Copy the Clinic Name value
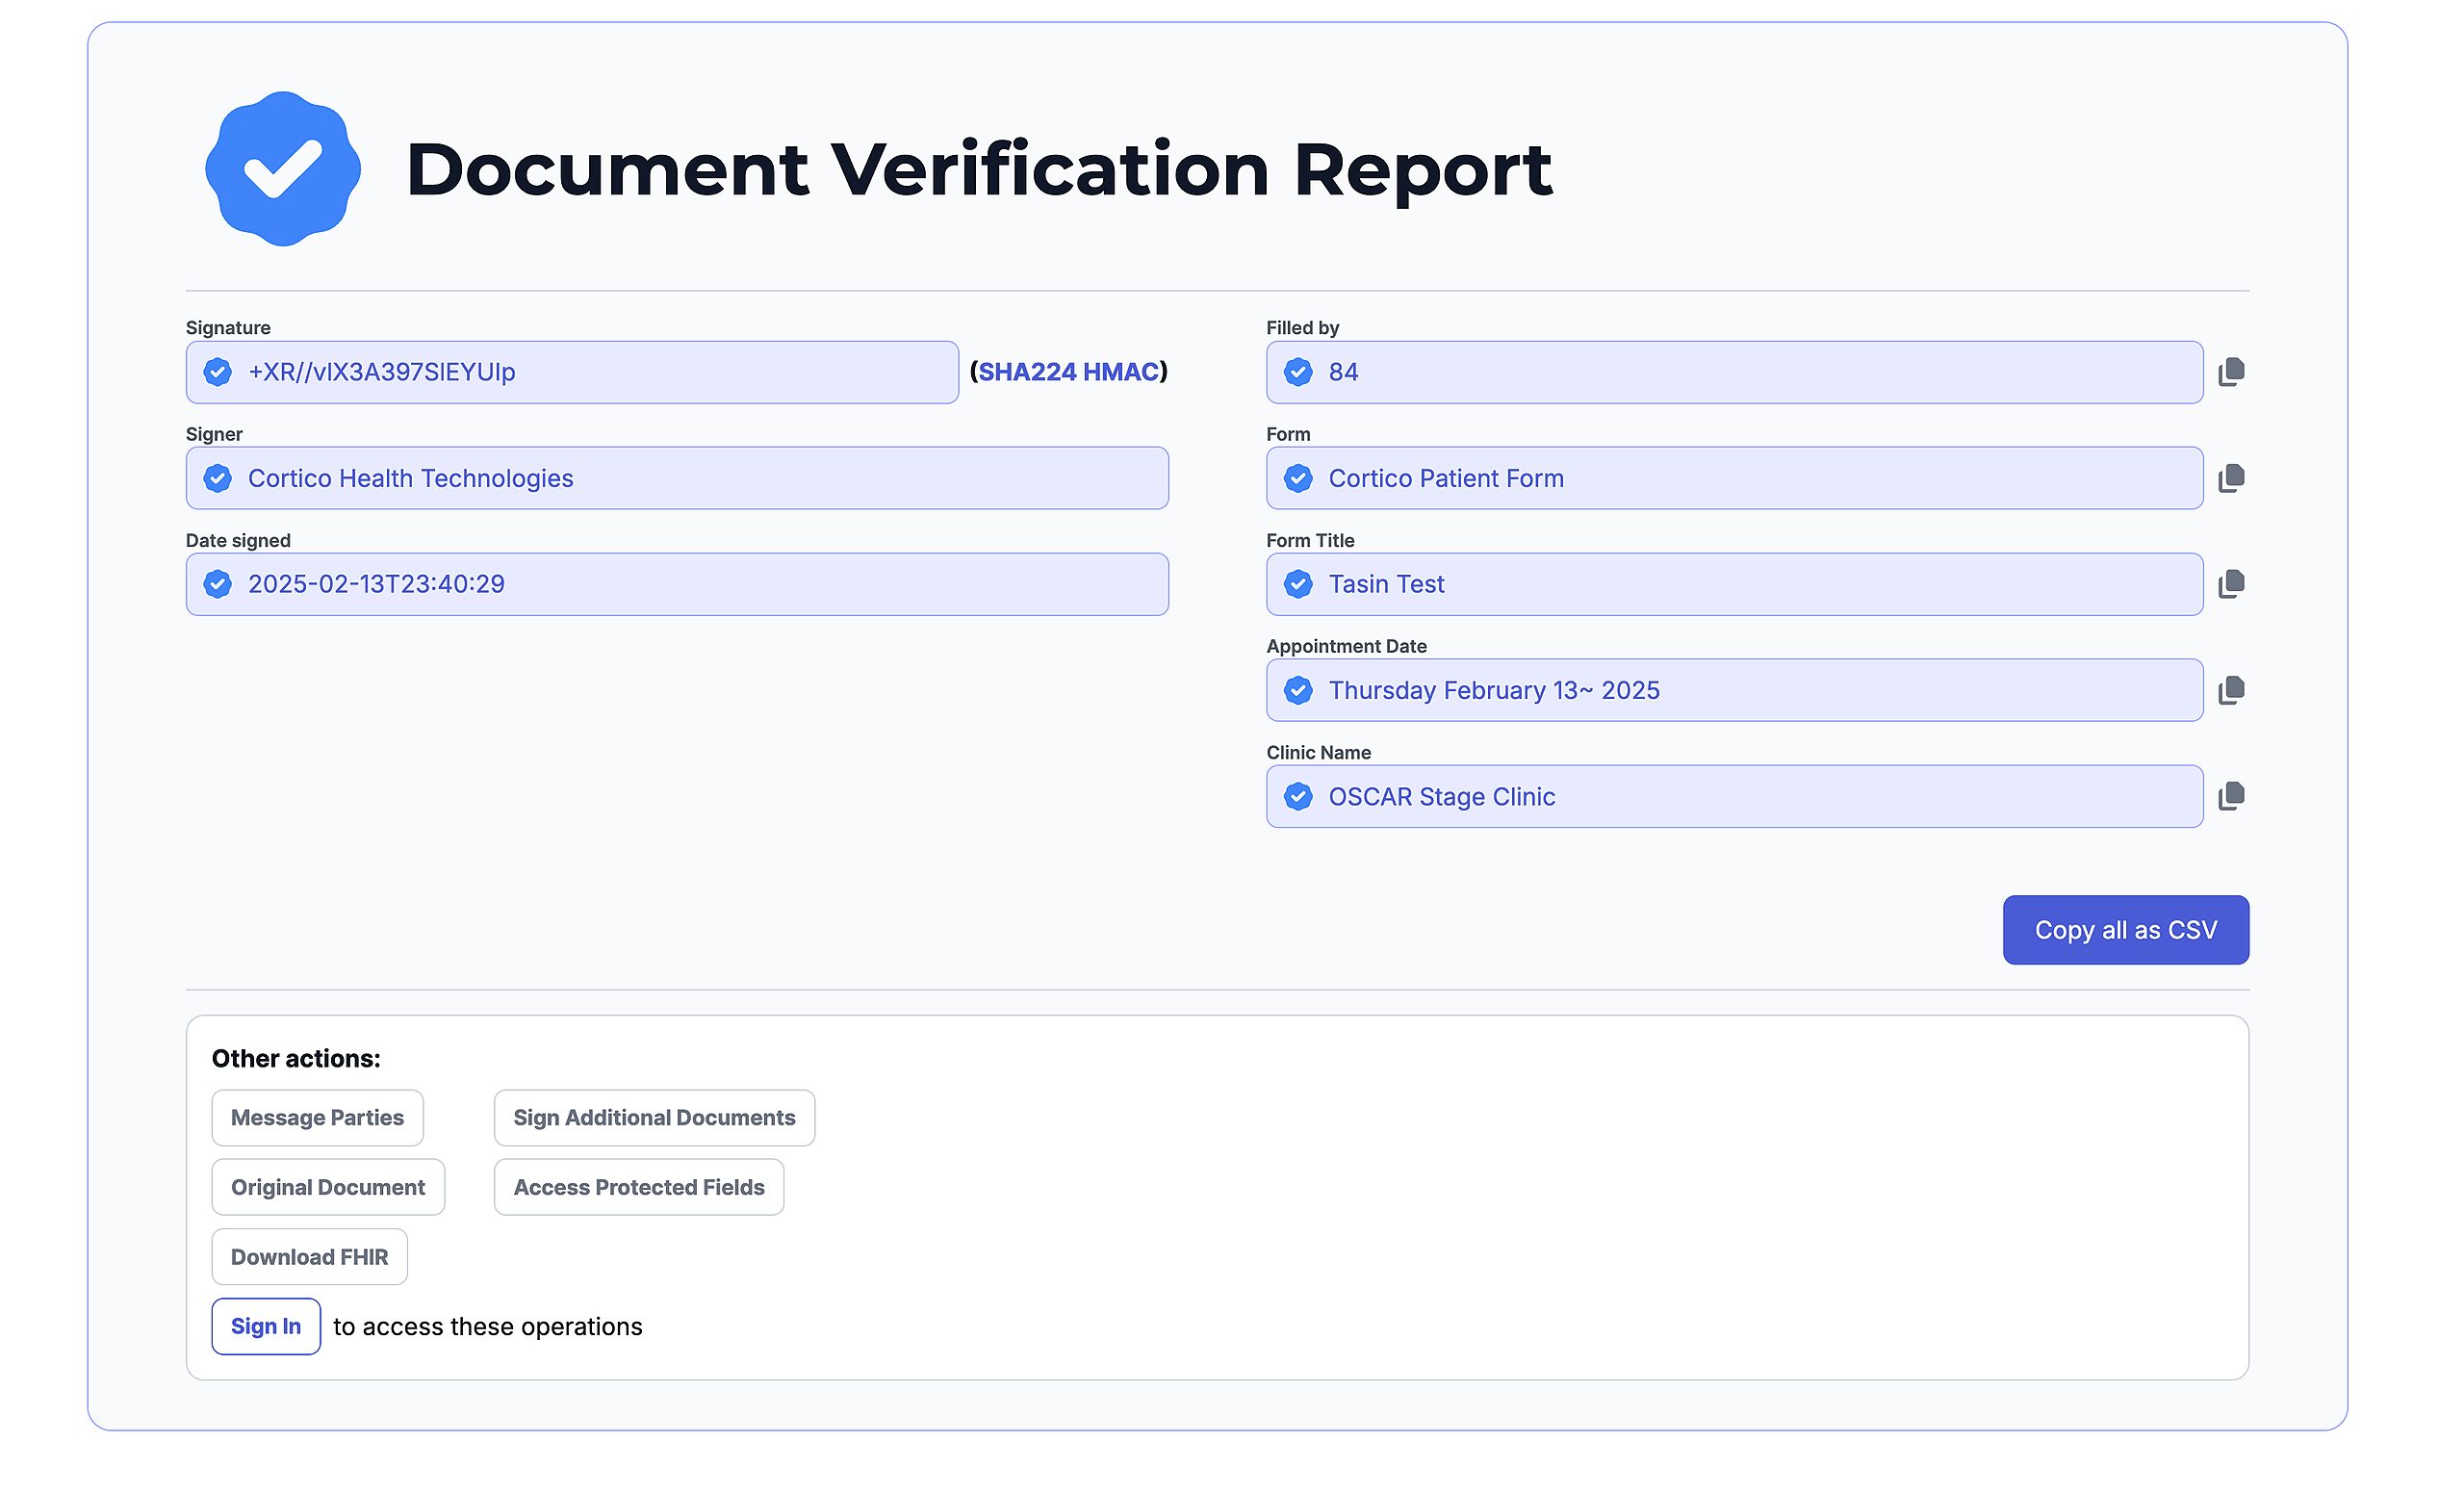Viewport: 2464px width, 1494px height. pyautogui.click(x=2231, y=796)
